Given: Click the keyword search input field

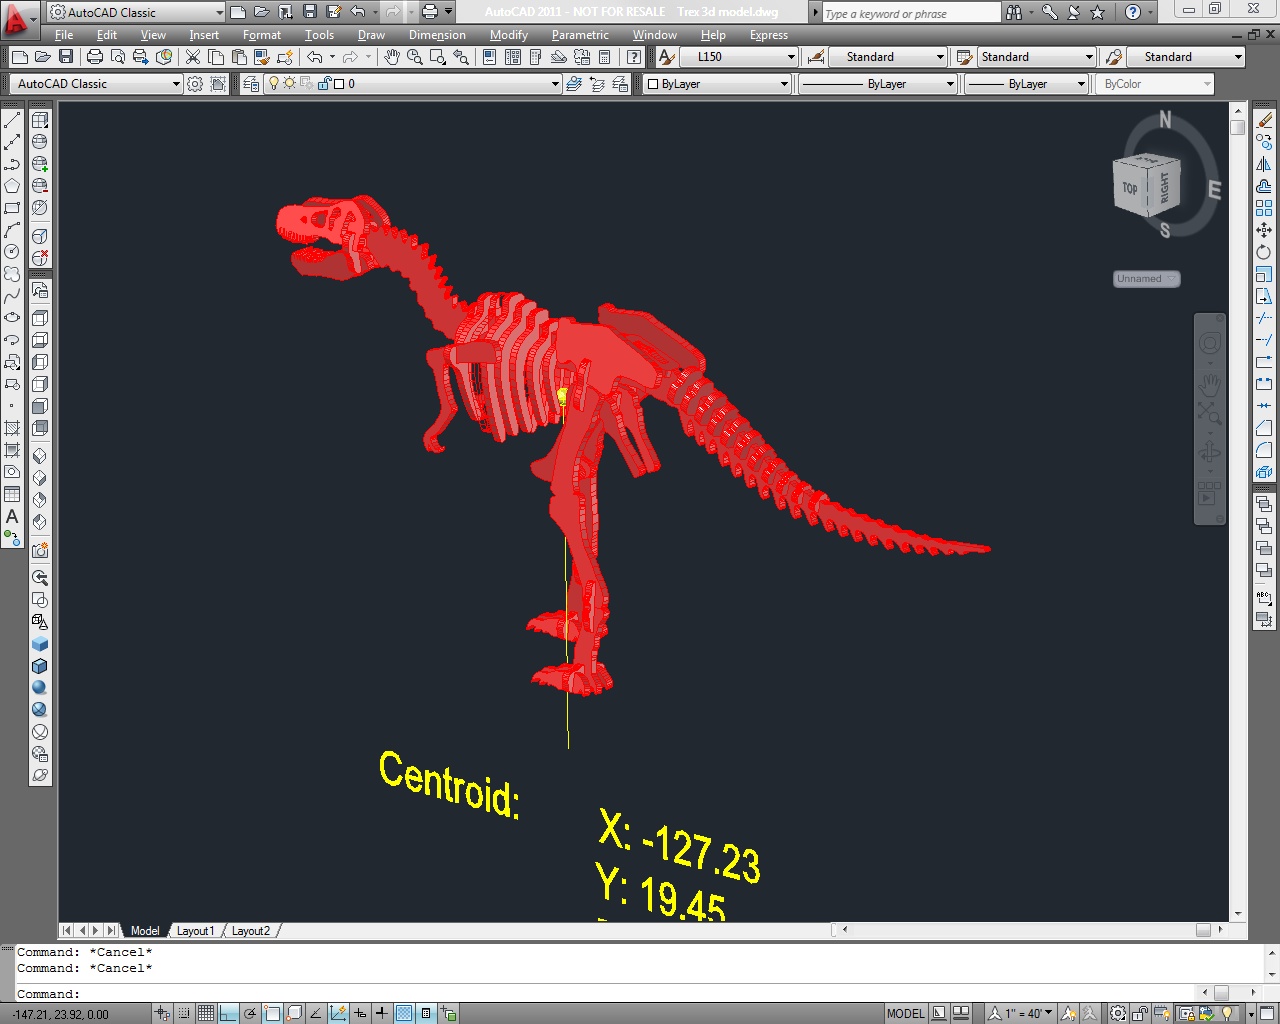Looking at the screenshot, I should coord(912,13).
